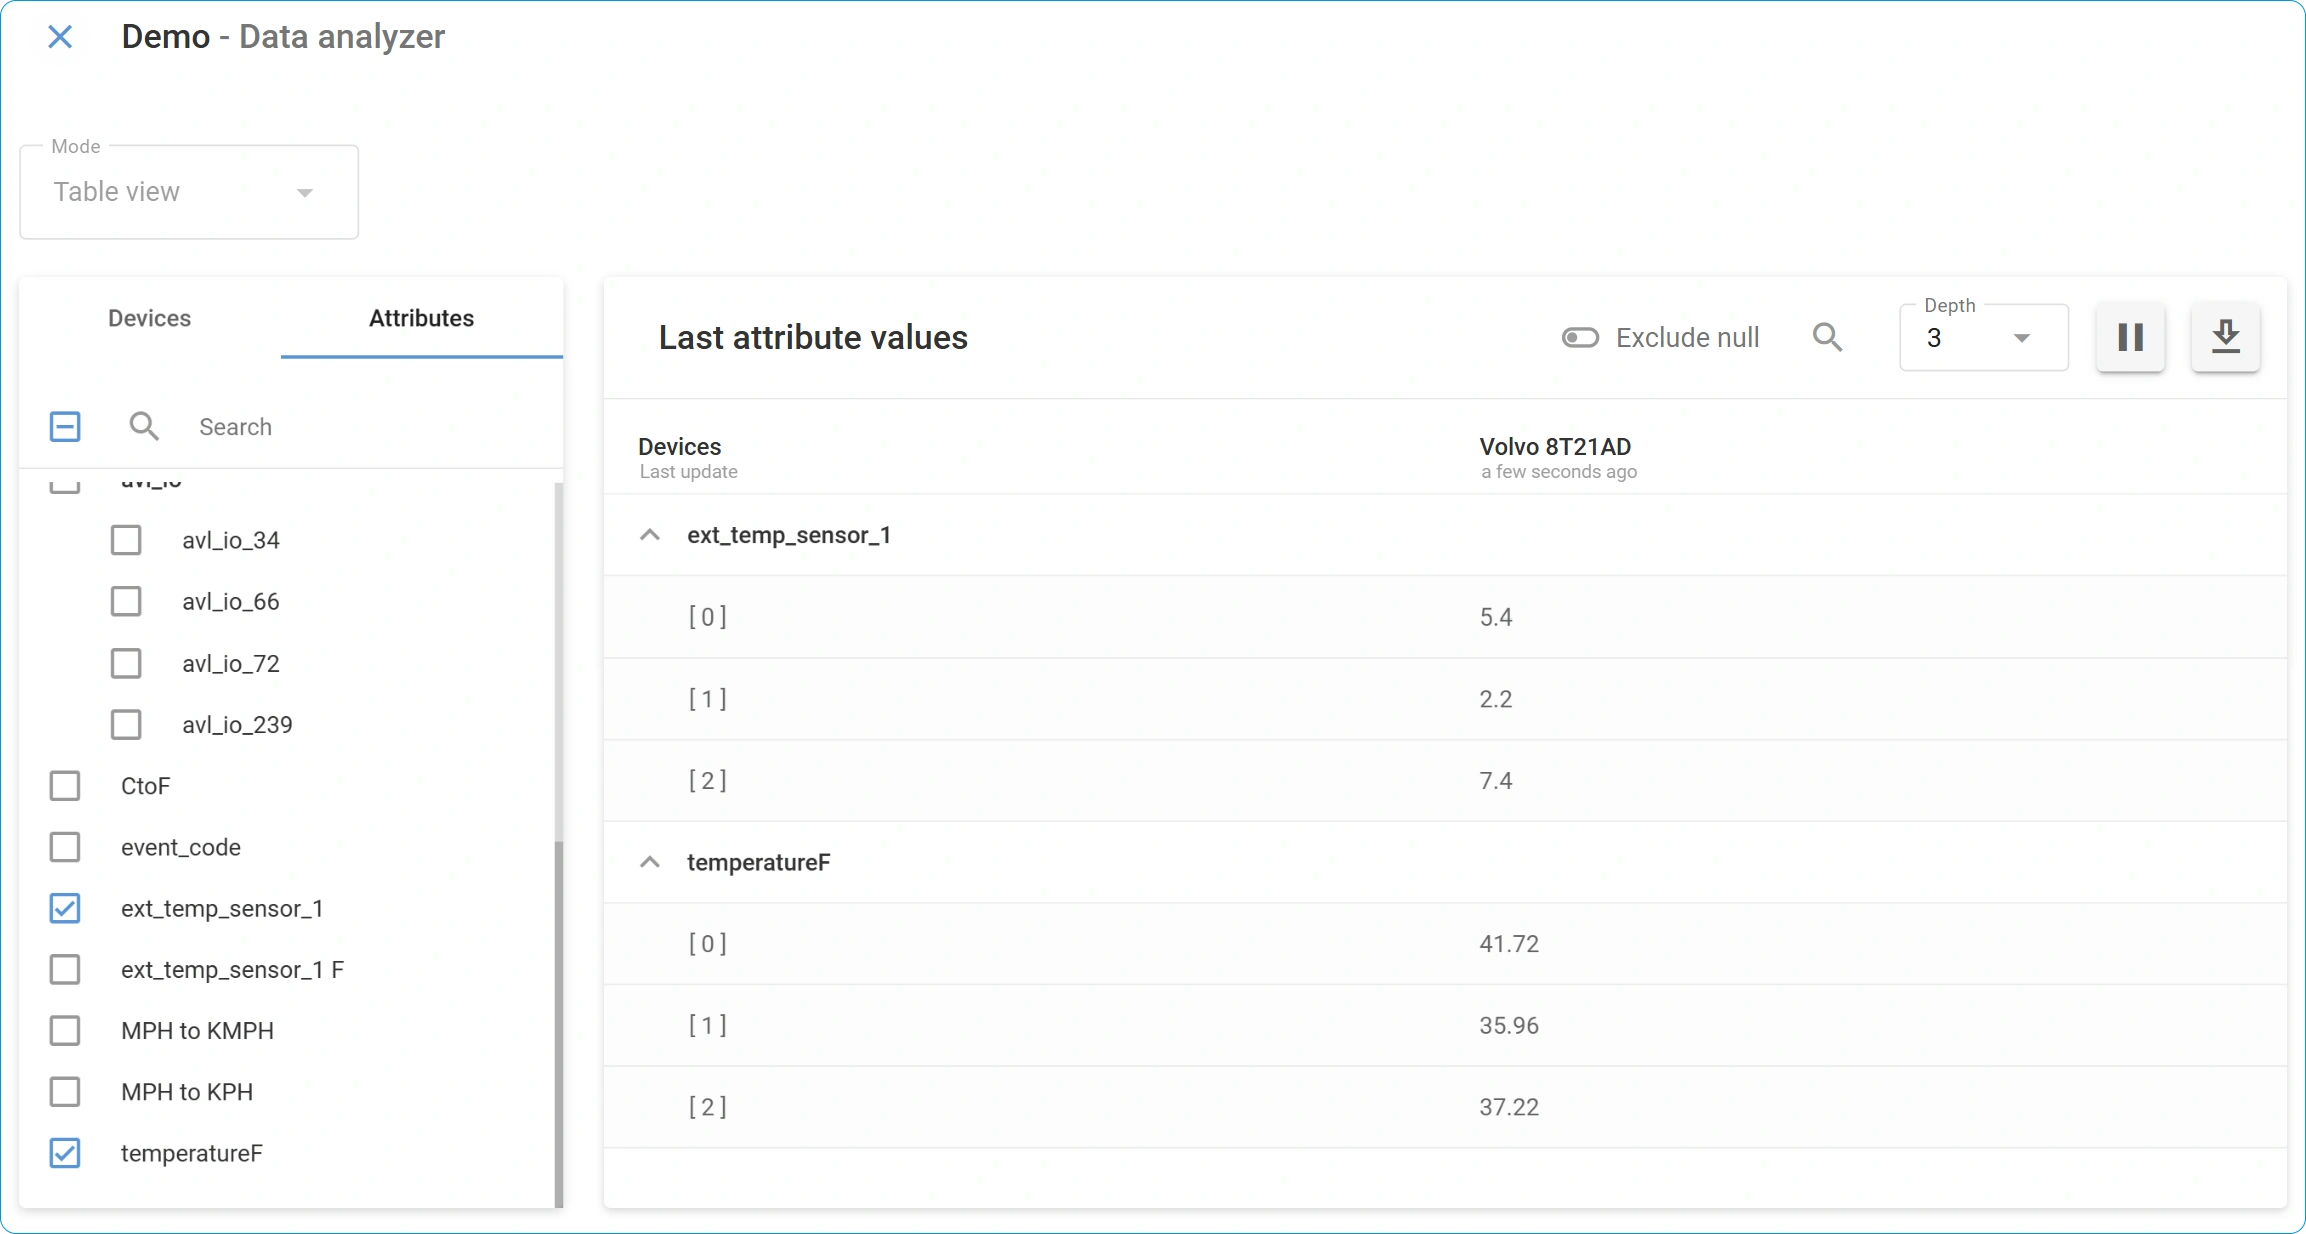Close the Data analyzer dialog

[60, 37]
